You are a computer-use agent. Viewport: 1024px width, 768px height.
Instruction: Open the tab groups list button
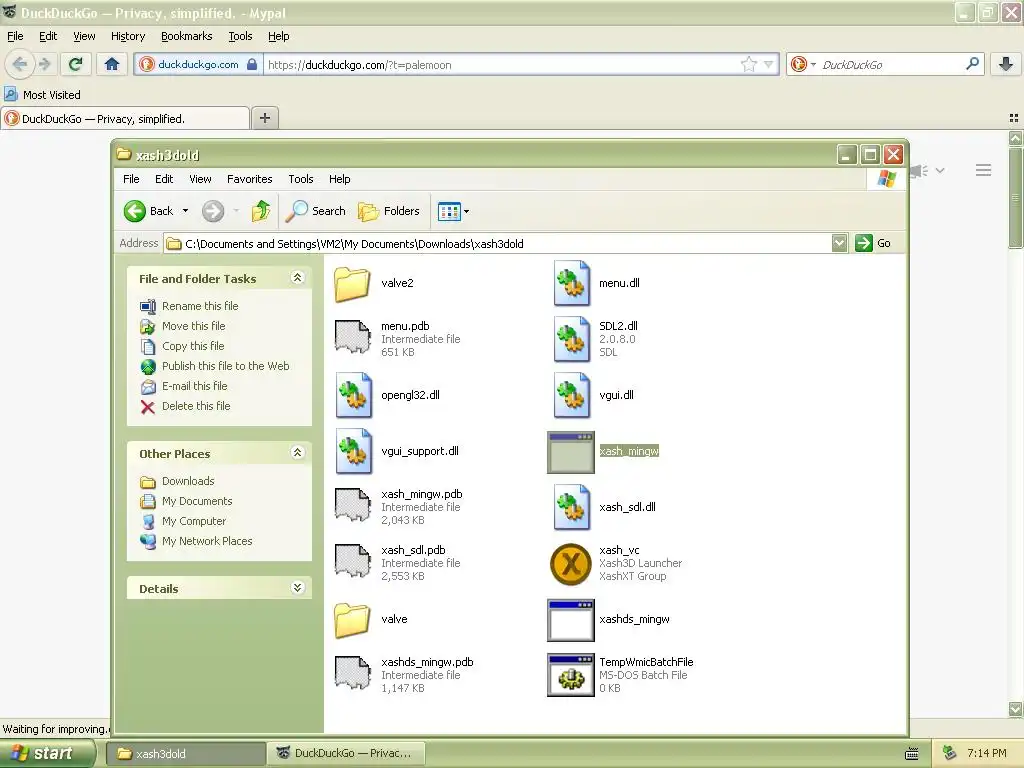point(1014,118)
